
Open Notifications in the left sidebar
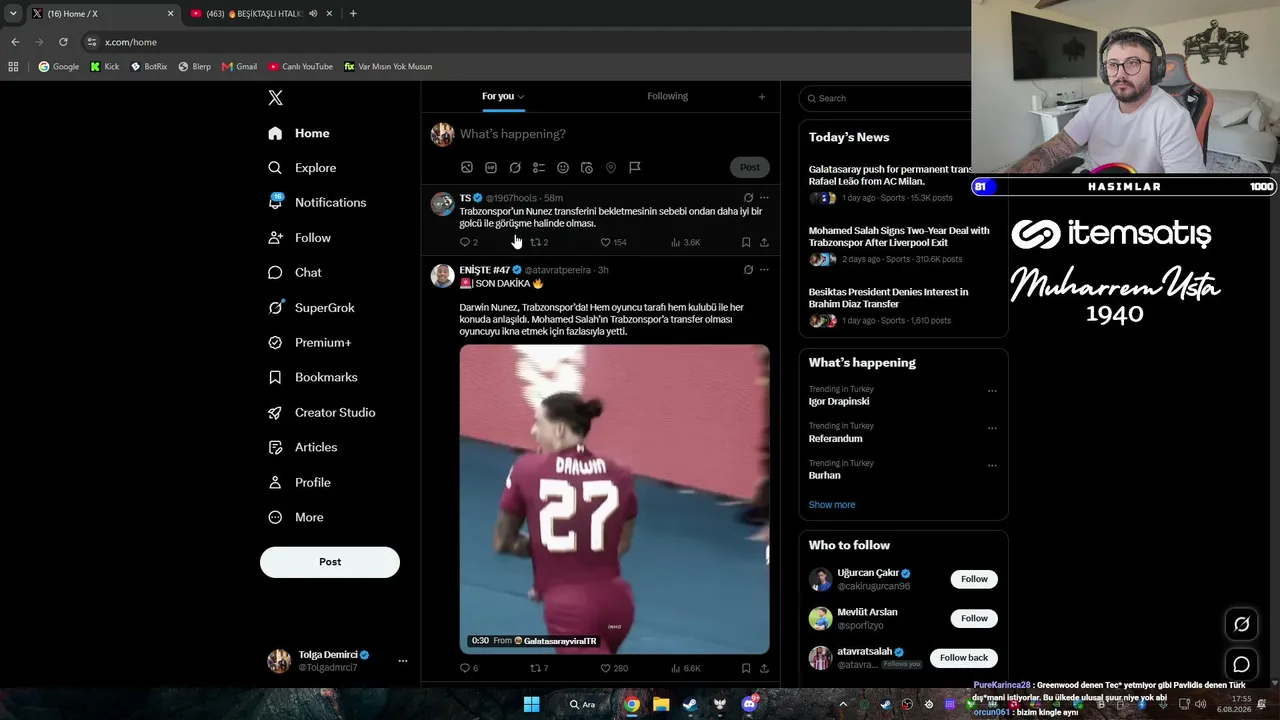(x=317, y=202)
